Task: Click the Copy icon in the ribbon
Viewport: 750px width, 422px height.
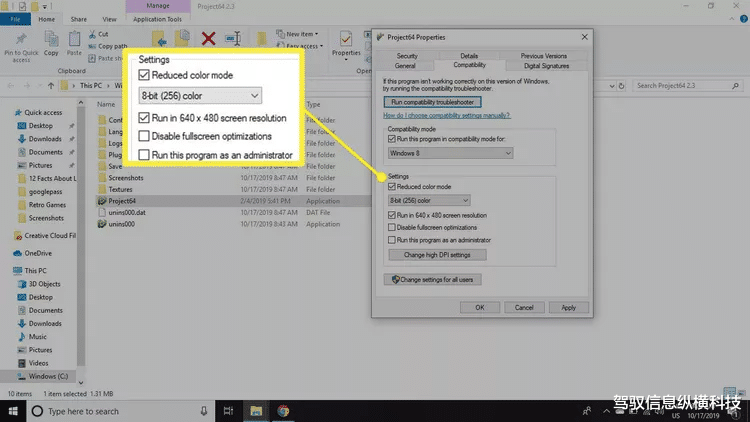Action: click(51, 39)
